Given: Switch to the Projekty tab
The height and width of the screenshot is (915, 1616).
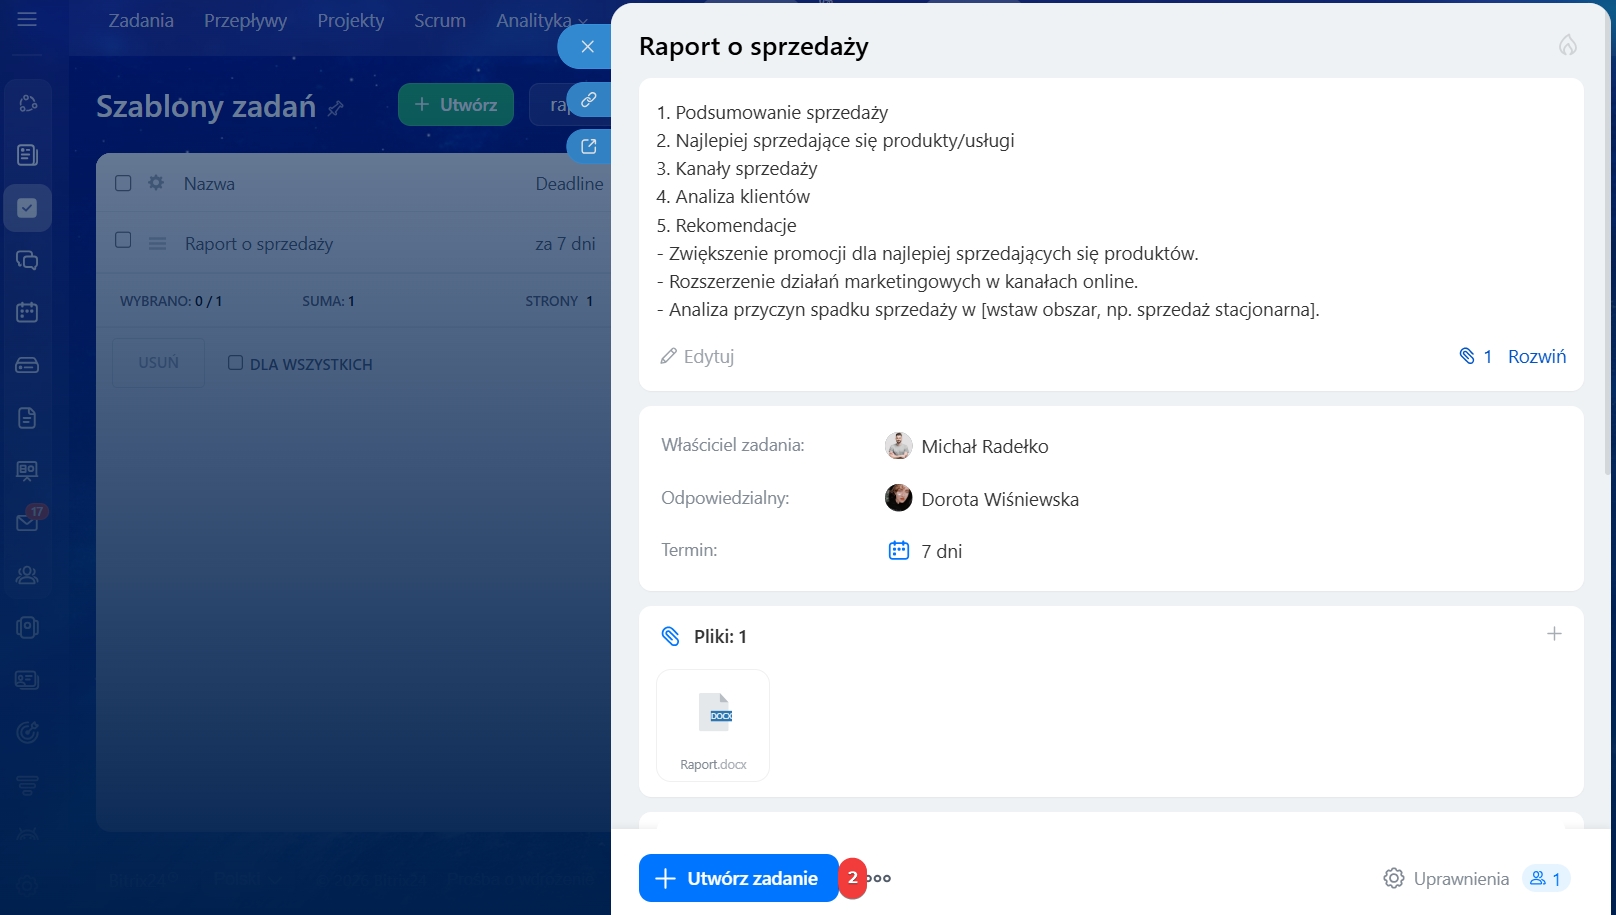Looking at the screenshot, I should [350, 20].
